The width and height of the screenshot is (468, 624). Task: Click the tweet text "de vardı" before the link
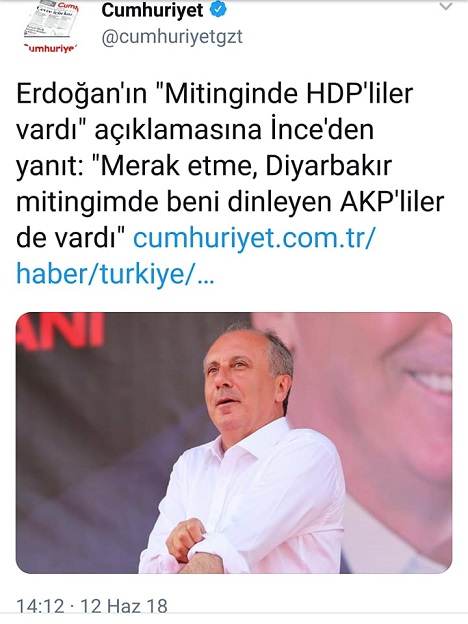tap(71, 238)
